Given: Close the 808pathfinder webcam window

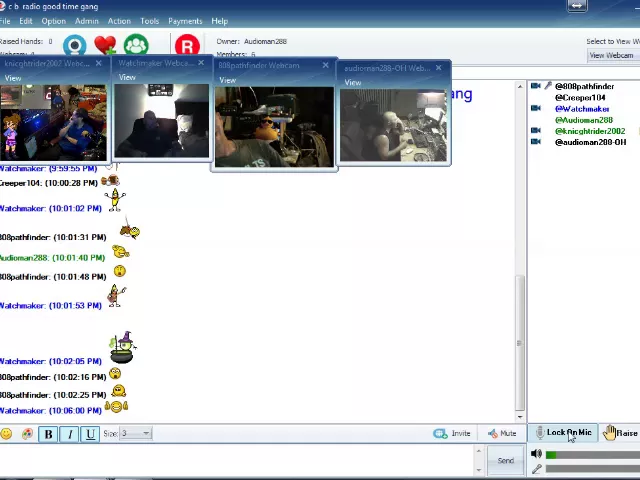Looking at the screenshot, I should tap(326, 65).
